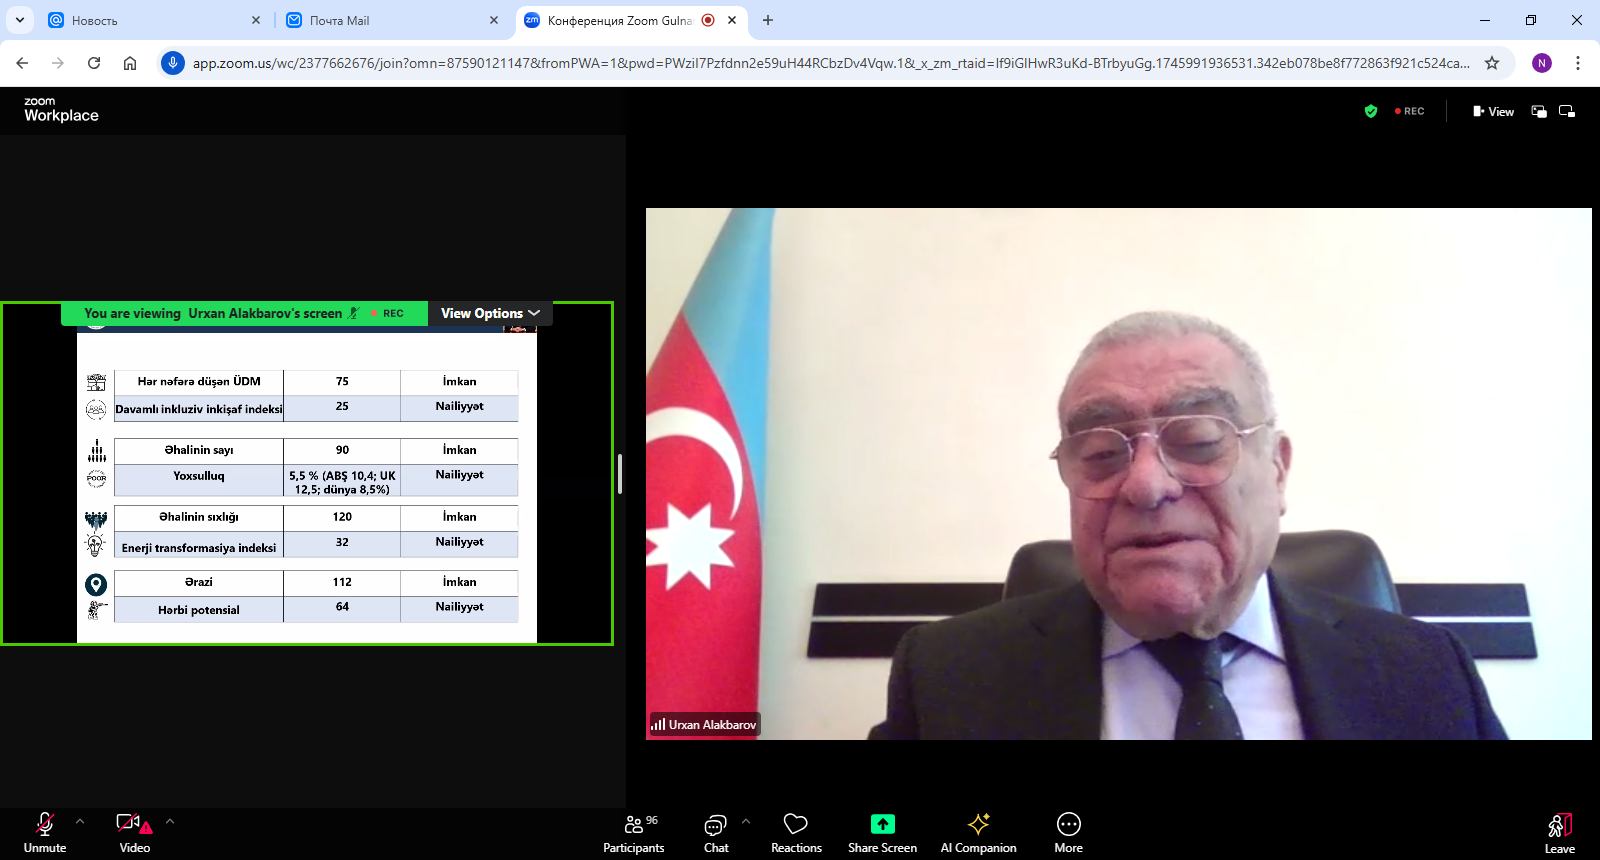Image resolution: width=1600 pixels, height=860 pixels.
Task: Expand chat options arrow next to Chat
Action: pos(746,821)
